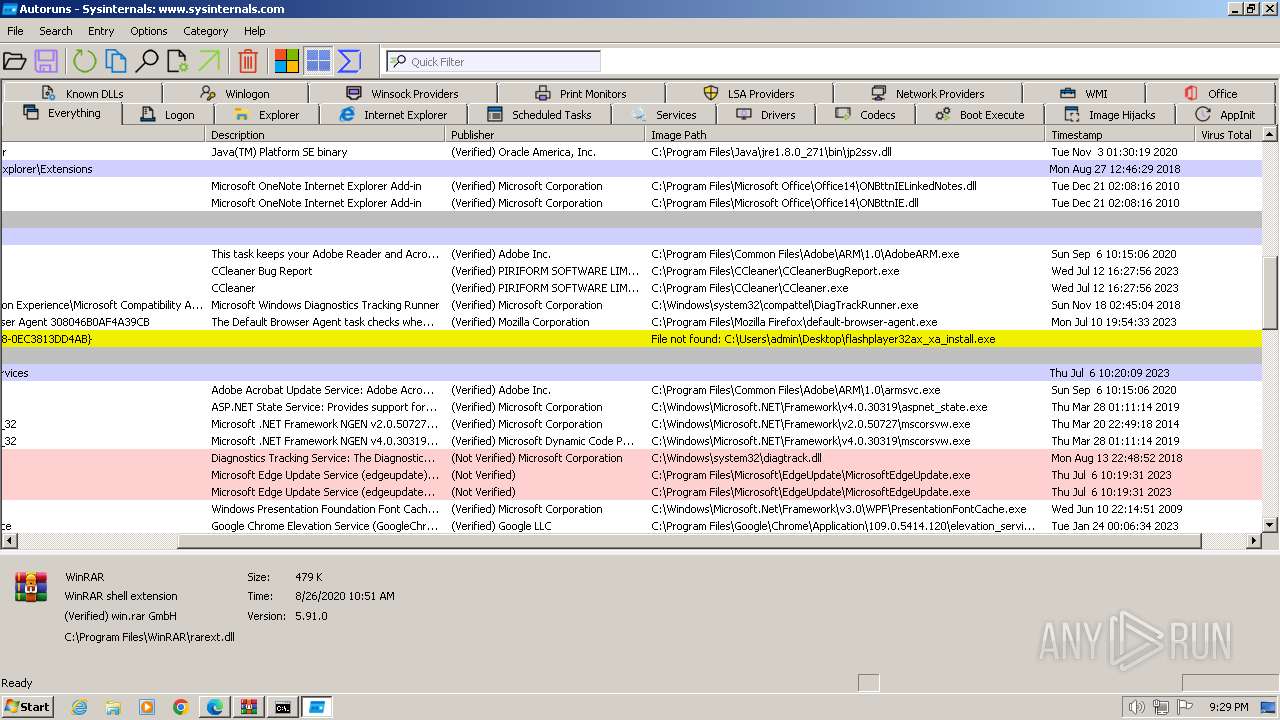Select the Diagnostics Tracking Service row
The width and height of the screenshot is (1280, 720).
click(631, 458)
